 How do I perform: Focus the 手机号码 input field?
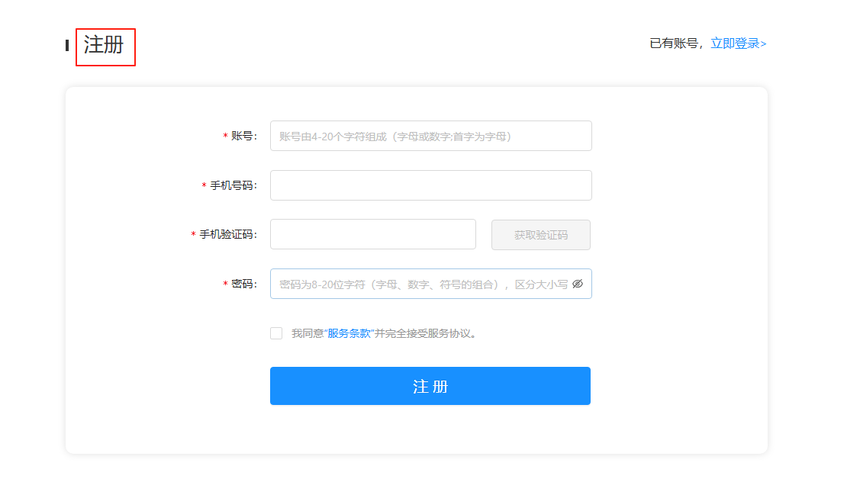click(431, 185)
